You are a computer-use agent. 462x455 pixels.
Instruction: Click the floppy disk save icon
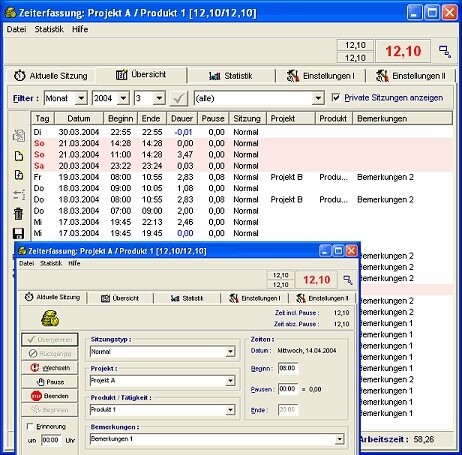tap(19, 233)
